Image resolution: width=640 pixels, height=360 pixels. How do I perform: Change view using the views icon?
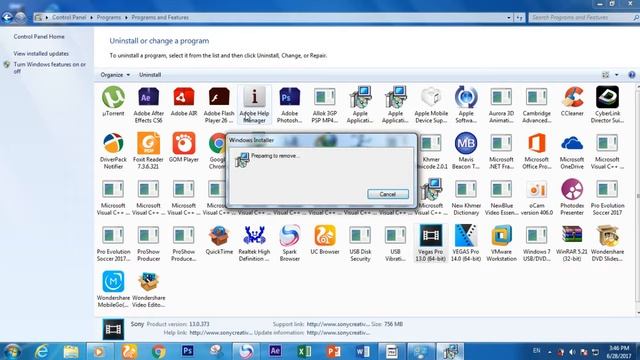tap(606, 75)
